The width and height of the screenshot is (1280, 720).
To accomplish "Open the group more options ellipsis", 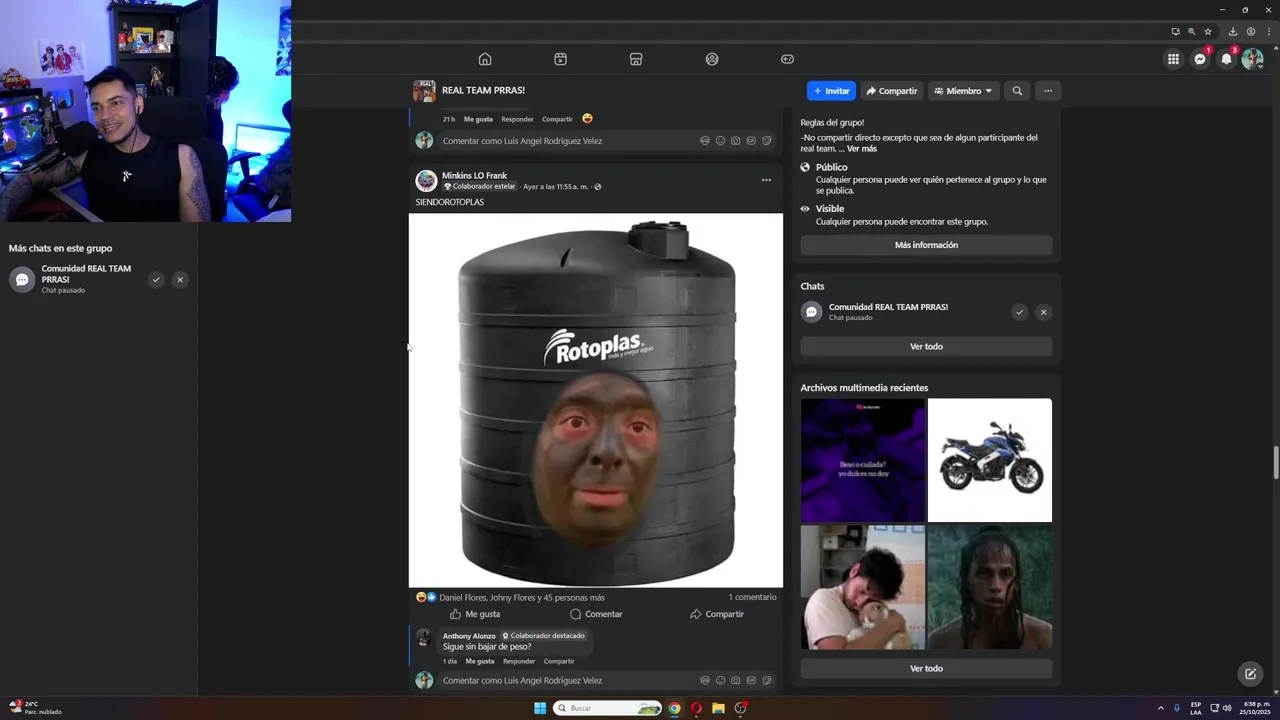I will tap(1048, 91).
